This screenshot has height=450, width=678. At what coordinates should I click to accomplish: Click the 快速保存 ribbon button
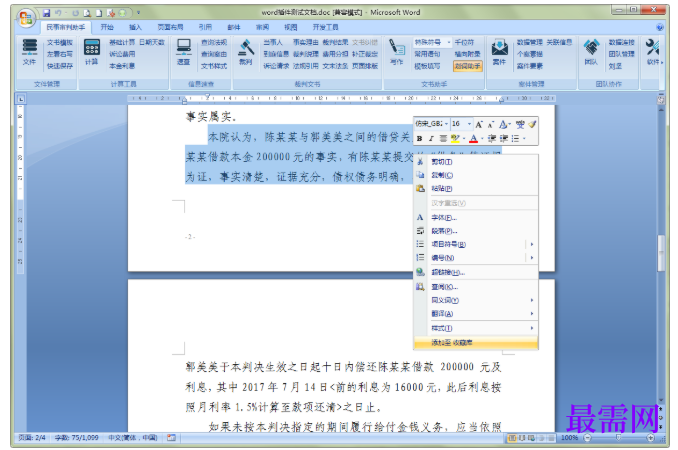click(60, 66)
